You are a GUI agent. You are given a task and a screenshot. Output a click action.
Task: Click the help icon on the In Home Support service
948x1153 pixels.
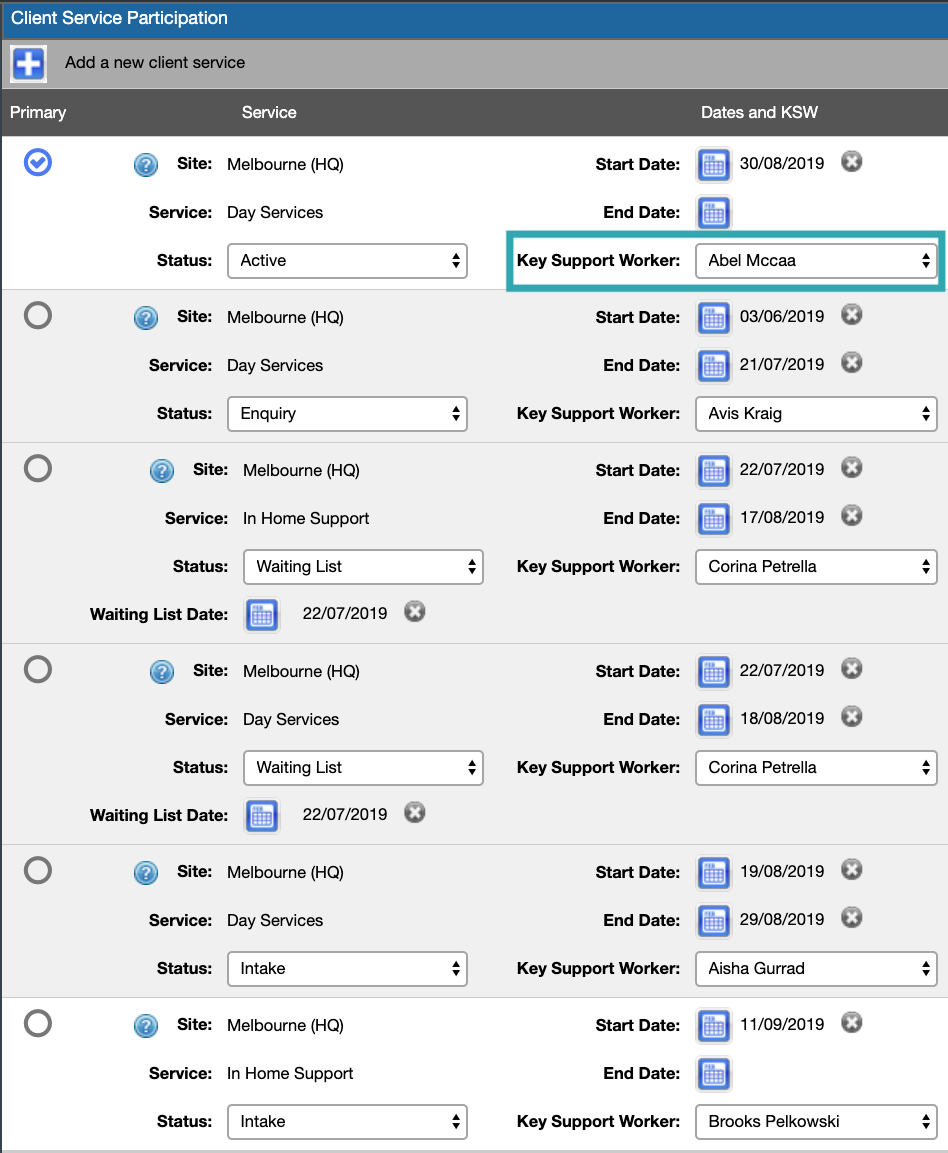click(162, 470)
